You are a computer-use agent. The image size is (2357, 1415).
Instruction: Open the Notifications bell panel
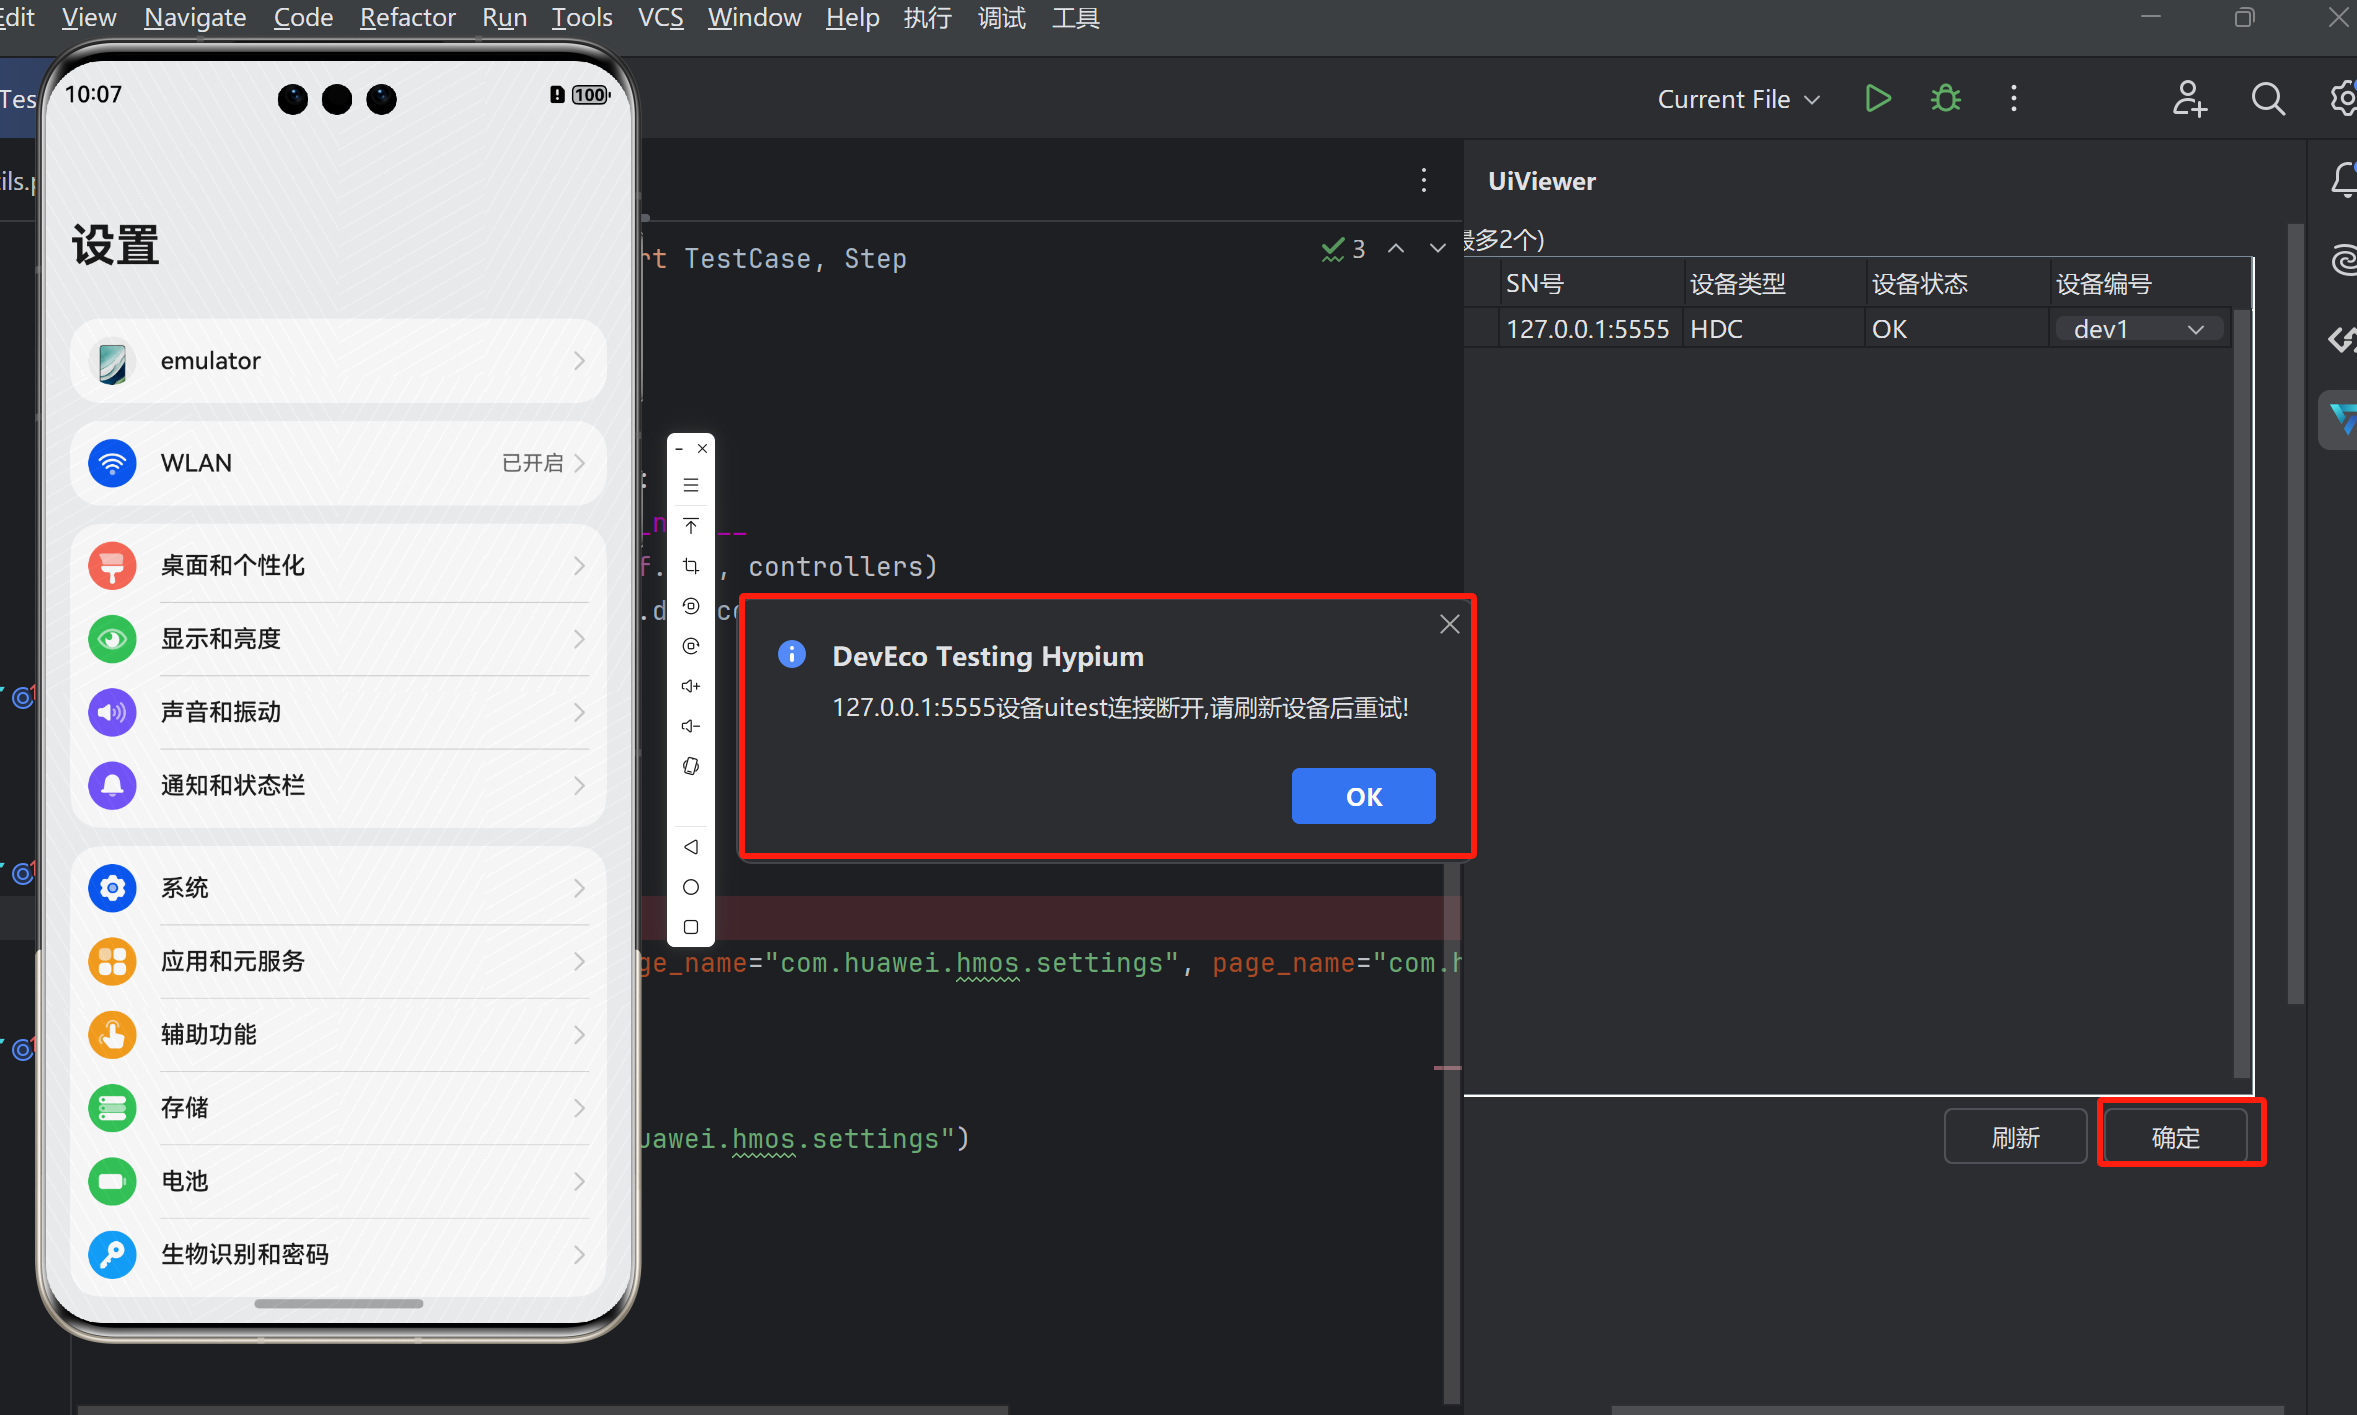(2343, 181)
